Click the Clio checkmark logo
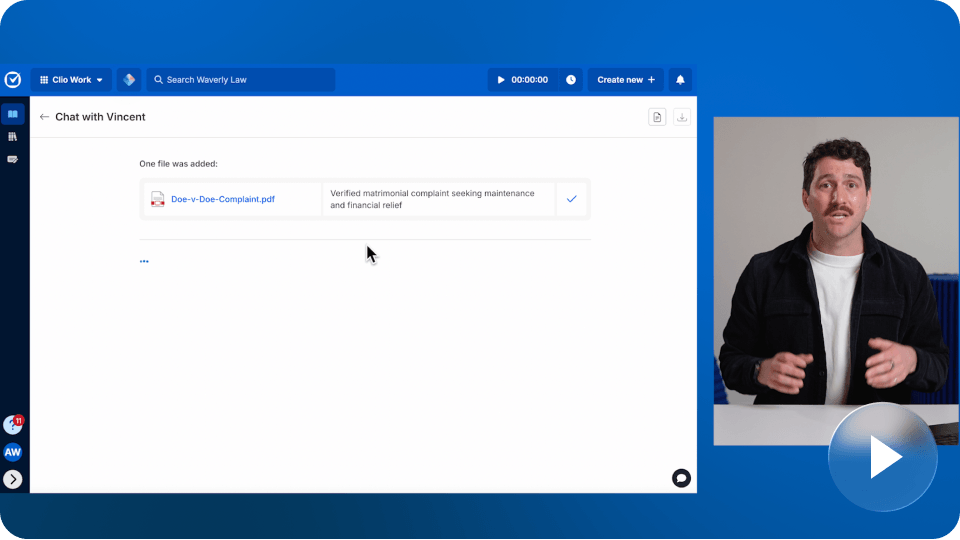The height and width of the screenshot is (540, 960). (13, 80)
